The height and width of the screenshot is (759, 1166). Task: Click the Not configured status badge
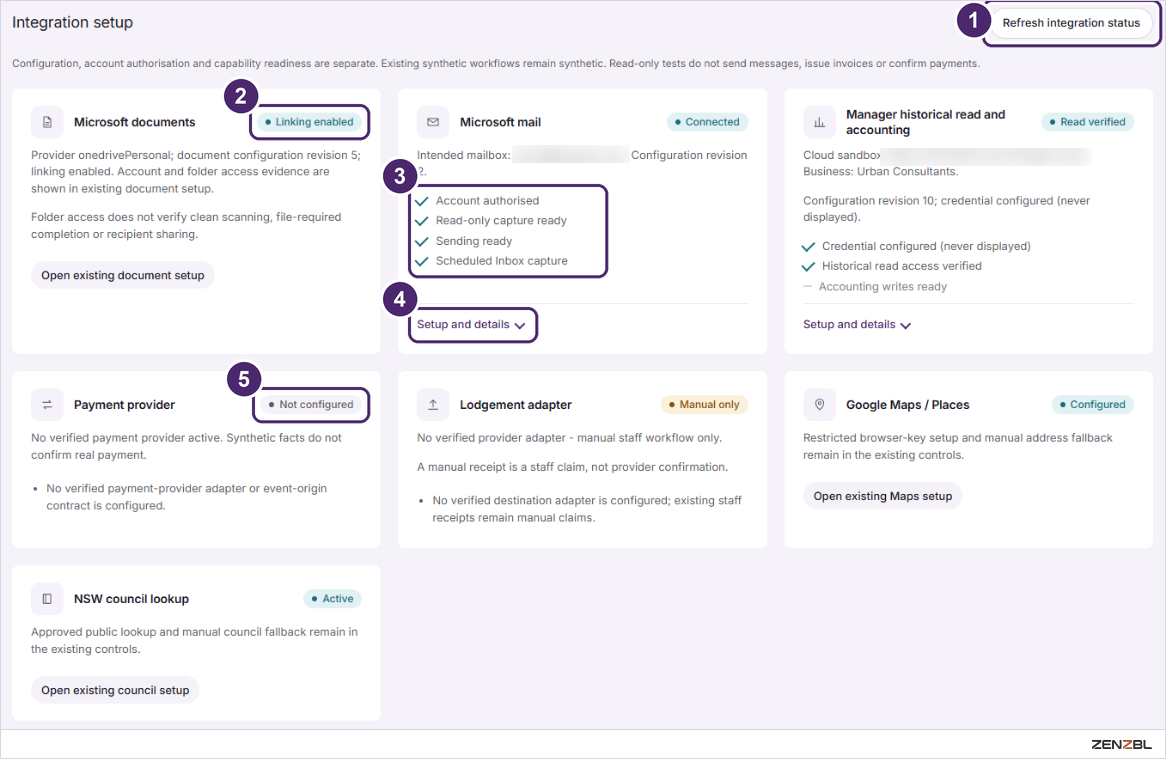pos(311,404)
